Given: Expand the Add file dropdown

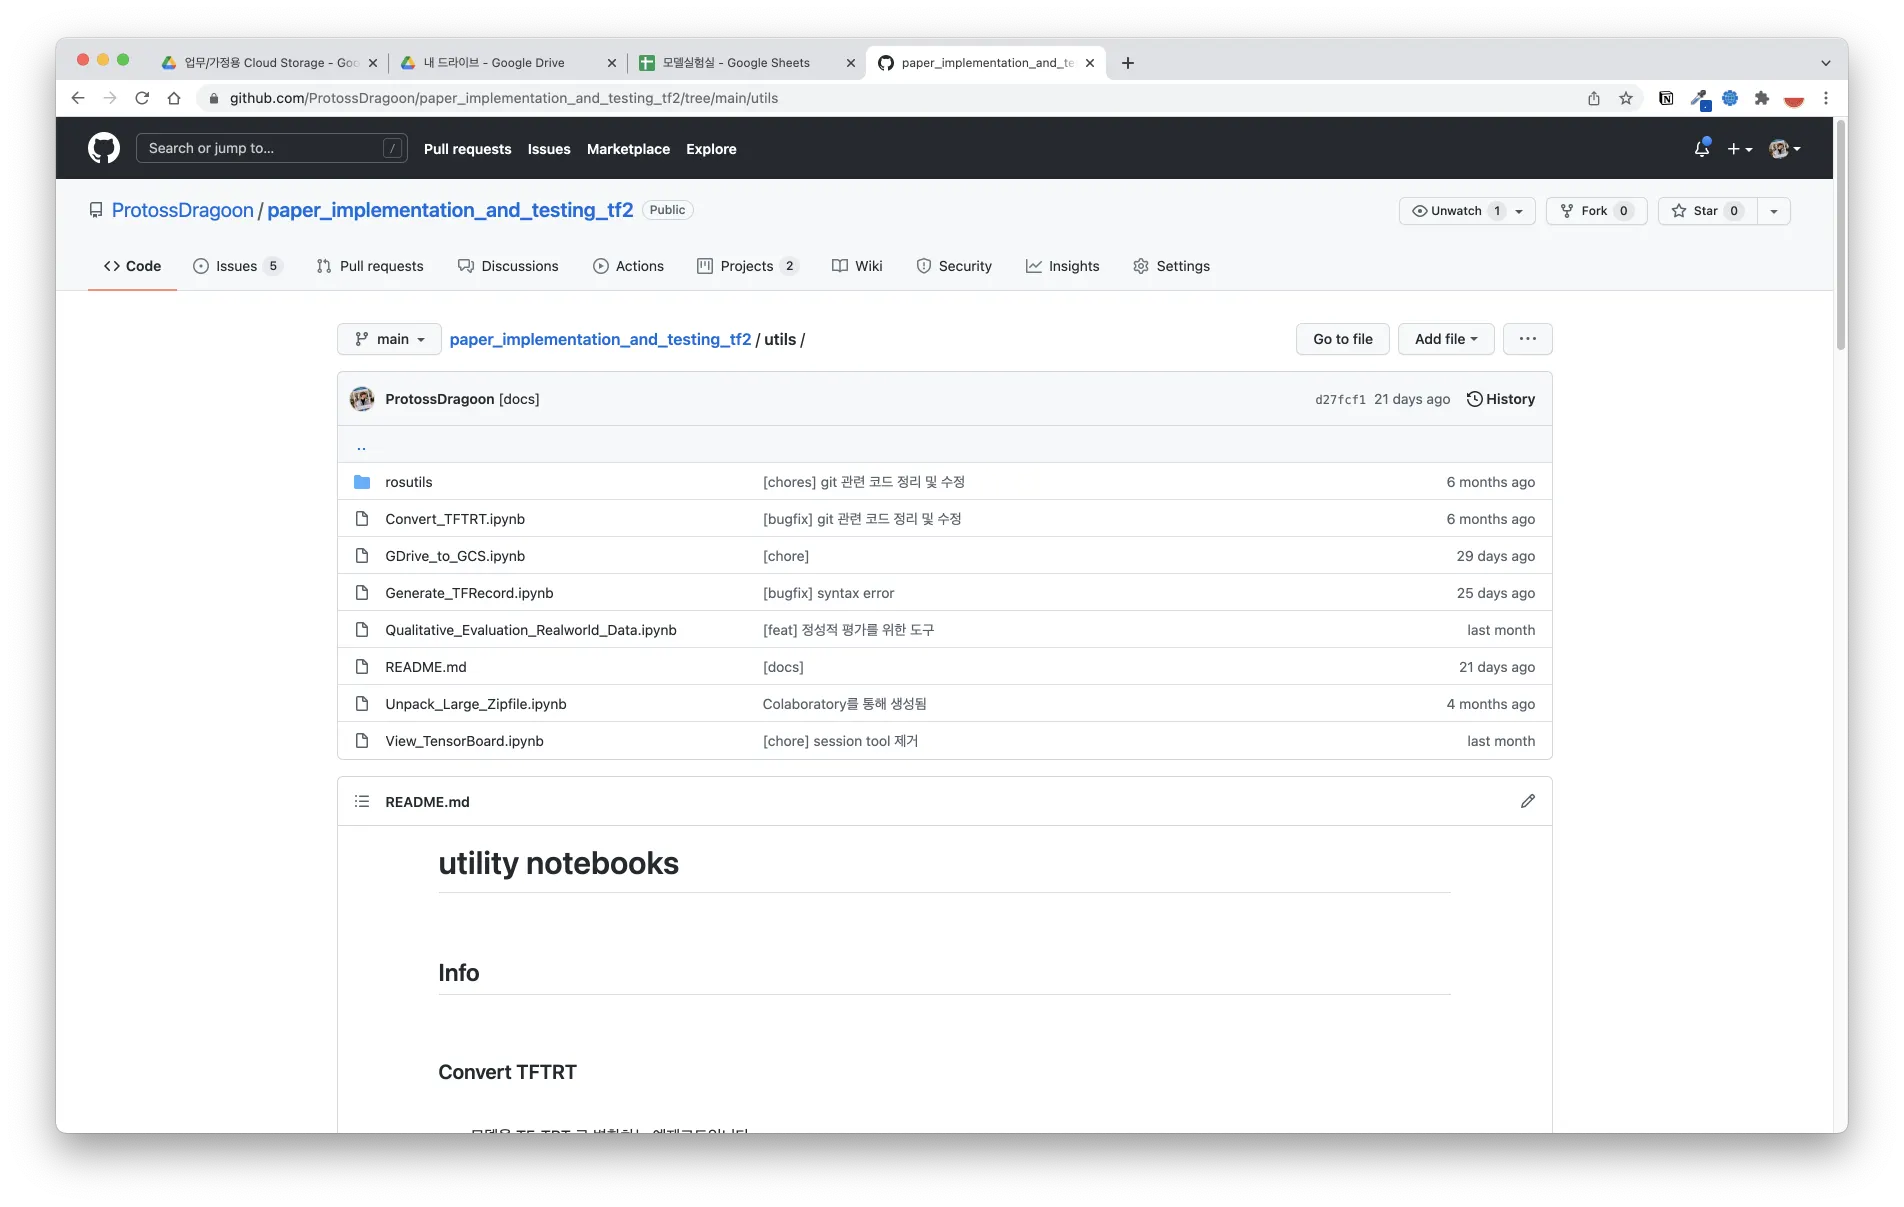Looking at the screenshot, I should click(1446, 339).
